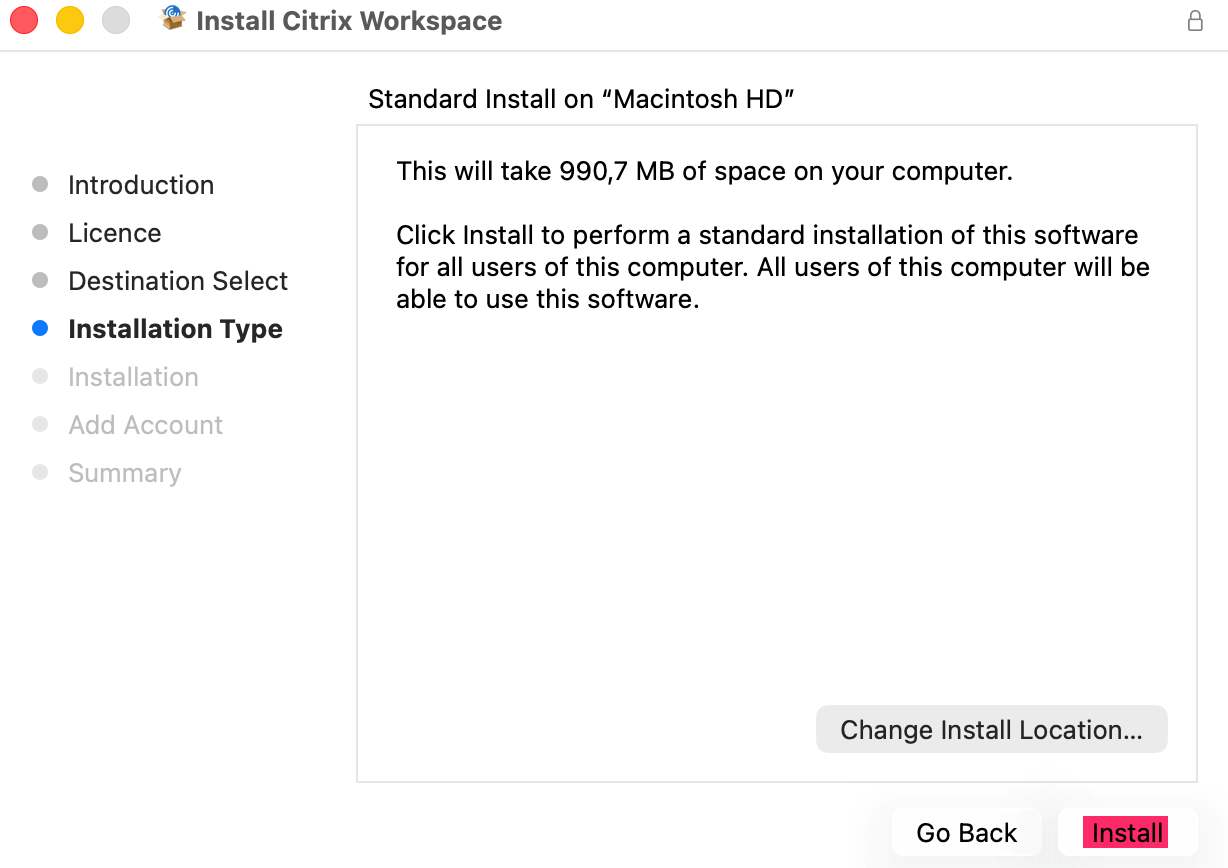Click the Installation Type step

[175, 329]
